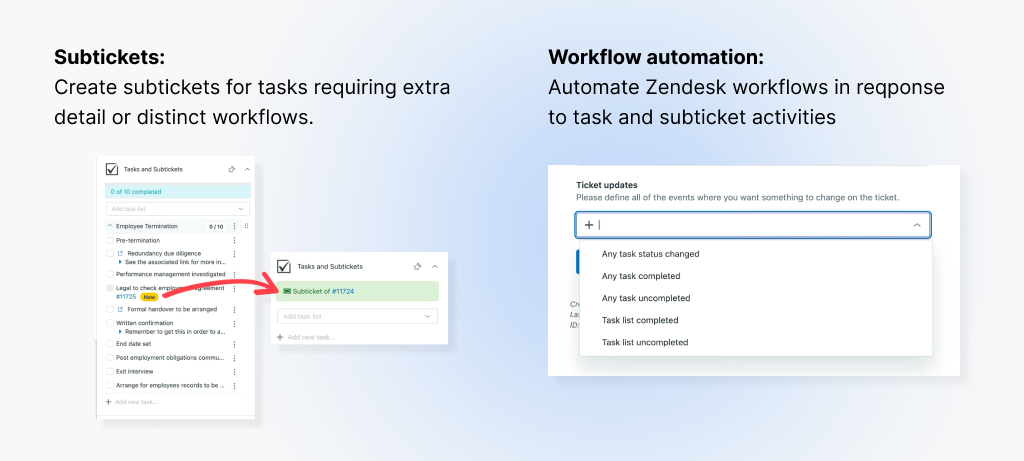Choose 'Task list uncompleted' from the list
Image resolution: width=1024 pixels, height=461 pixels.
click(x=645, y=342)
